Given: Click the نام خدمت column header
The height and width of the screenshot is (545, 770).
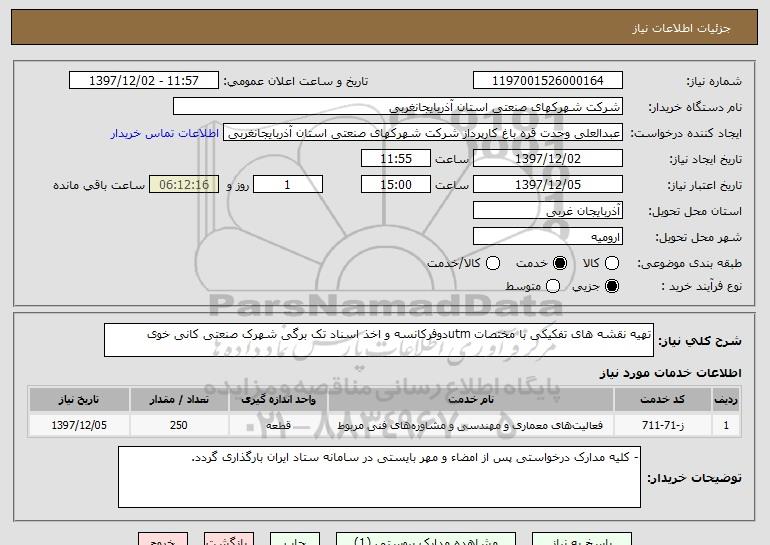Looking at the screenshot, I should tap(470, 400).
